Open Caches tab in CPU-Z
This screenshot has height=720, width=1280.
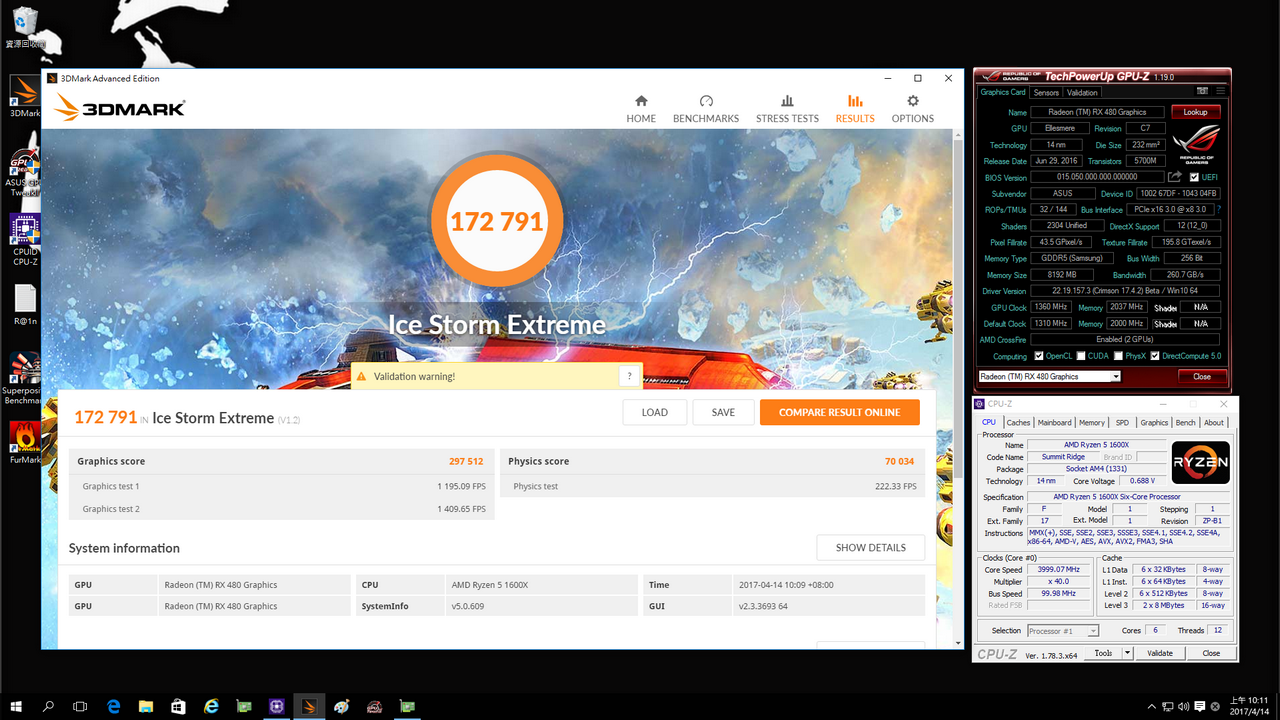click(x=1018, y=422)
